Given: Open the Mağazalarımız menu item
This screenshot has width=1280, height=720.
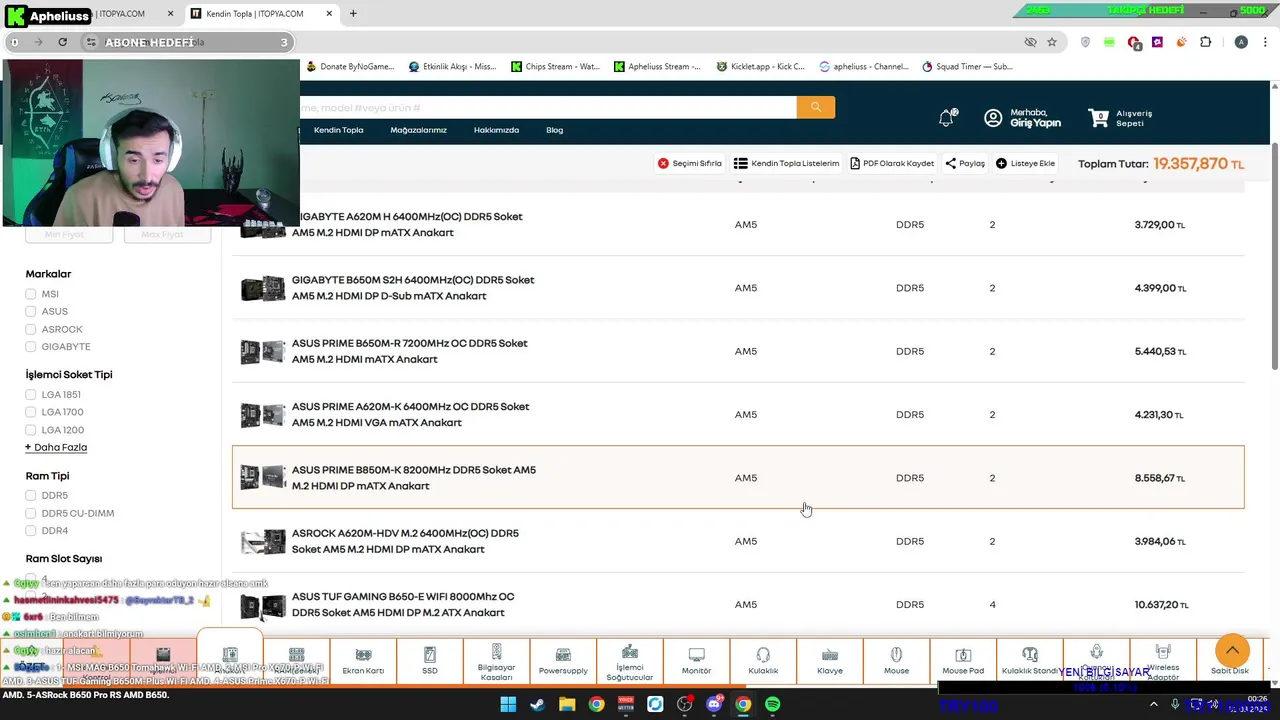Looking at the screenshot, I should pos(418,130).
